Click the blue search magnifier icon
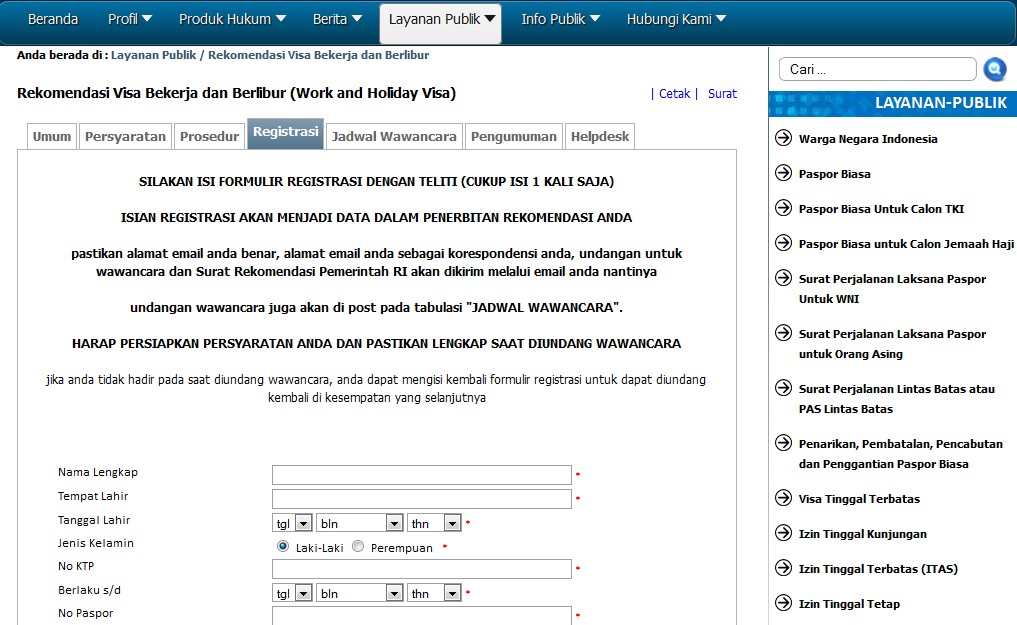This screenshot has height=625, width=1017. pyautogui.click(x=994, y=69)
